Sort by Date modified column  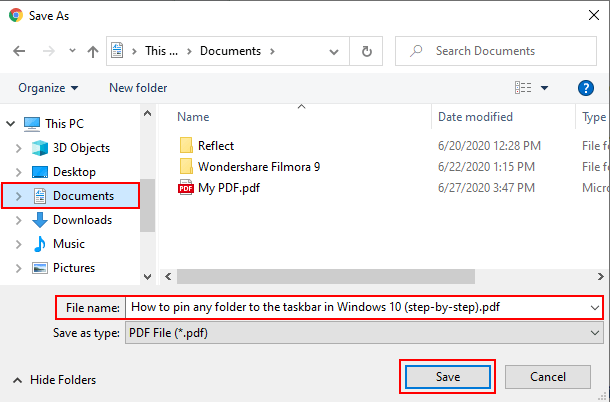click(475, 117)
